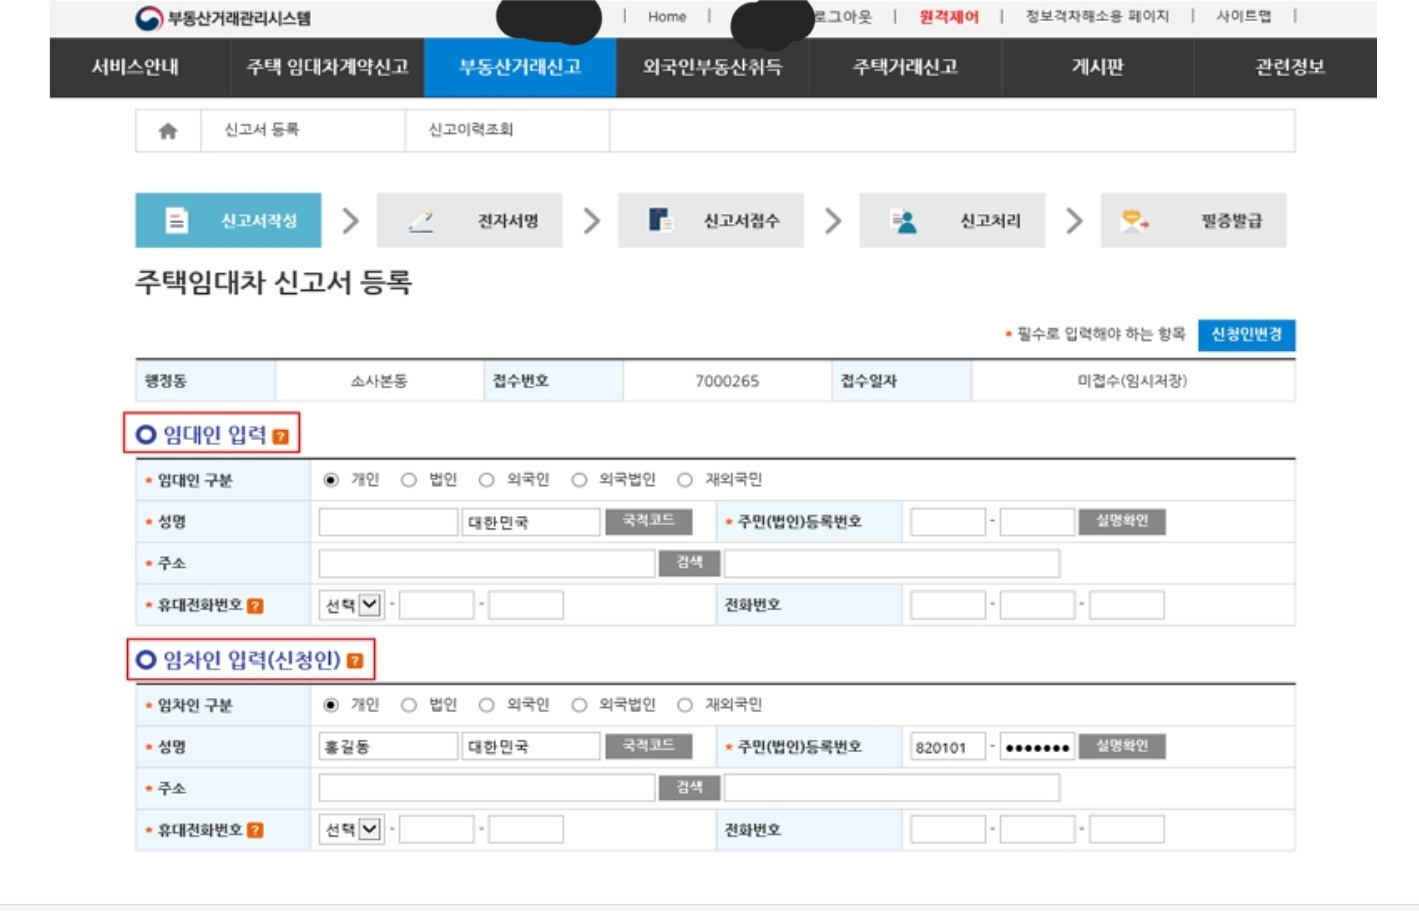Click help icon beside tenant 휴대전화번호
Screen dimensions: 1419x911
(x=255, y=830)
